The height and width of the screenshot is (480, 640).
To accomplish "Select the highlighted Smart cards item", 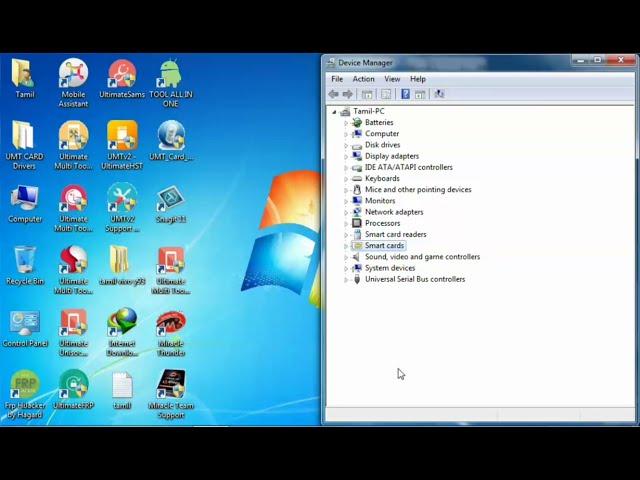I will (384, 246).
